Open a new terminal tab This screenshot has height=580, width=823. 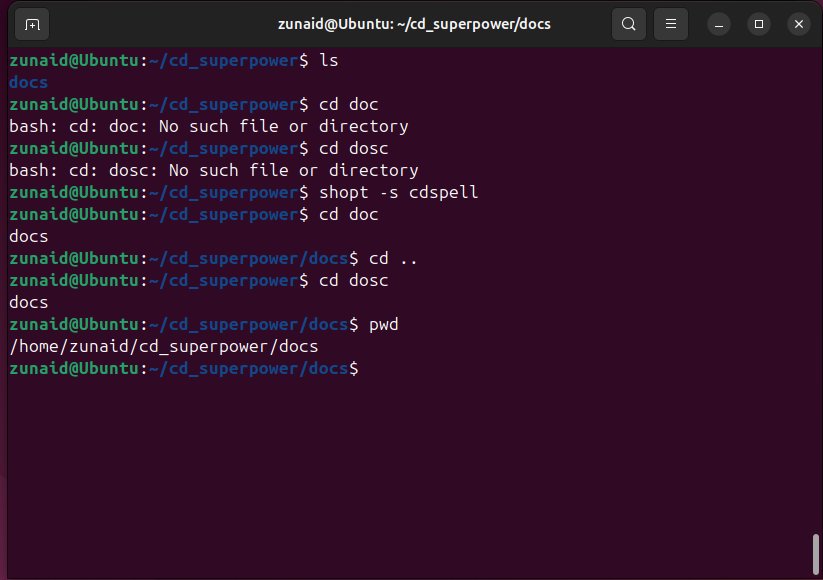[32, 24]
